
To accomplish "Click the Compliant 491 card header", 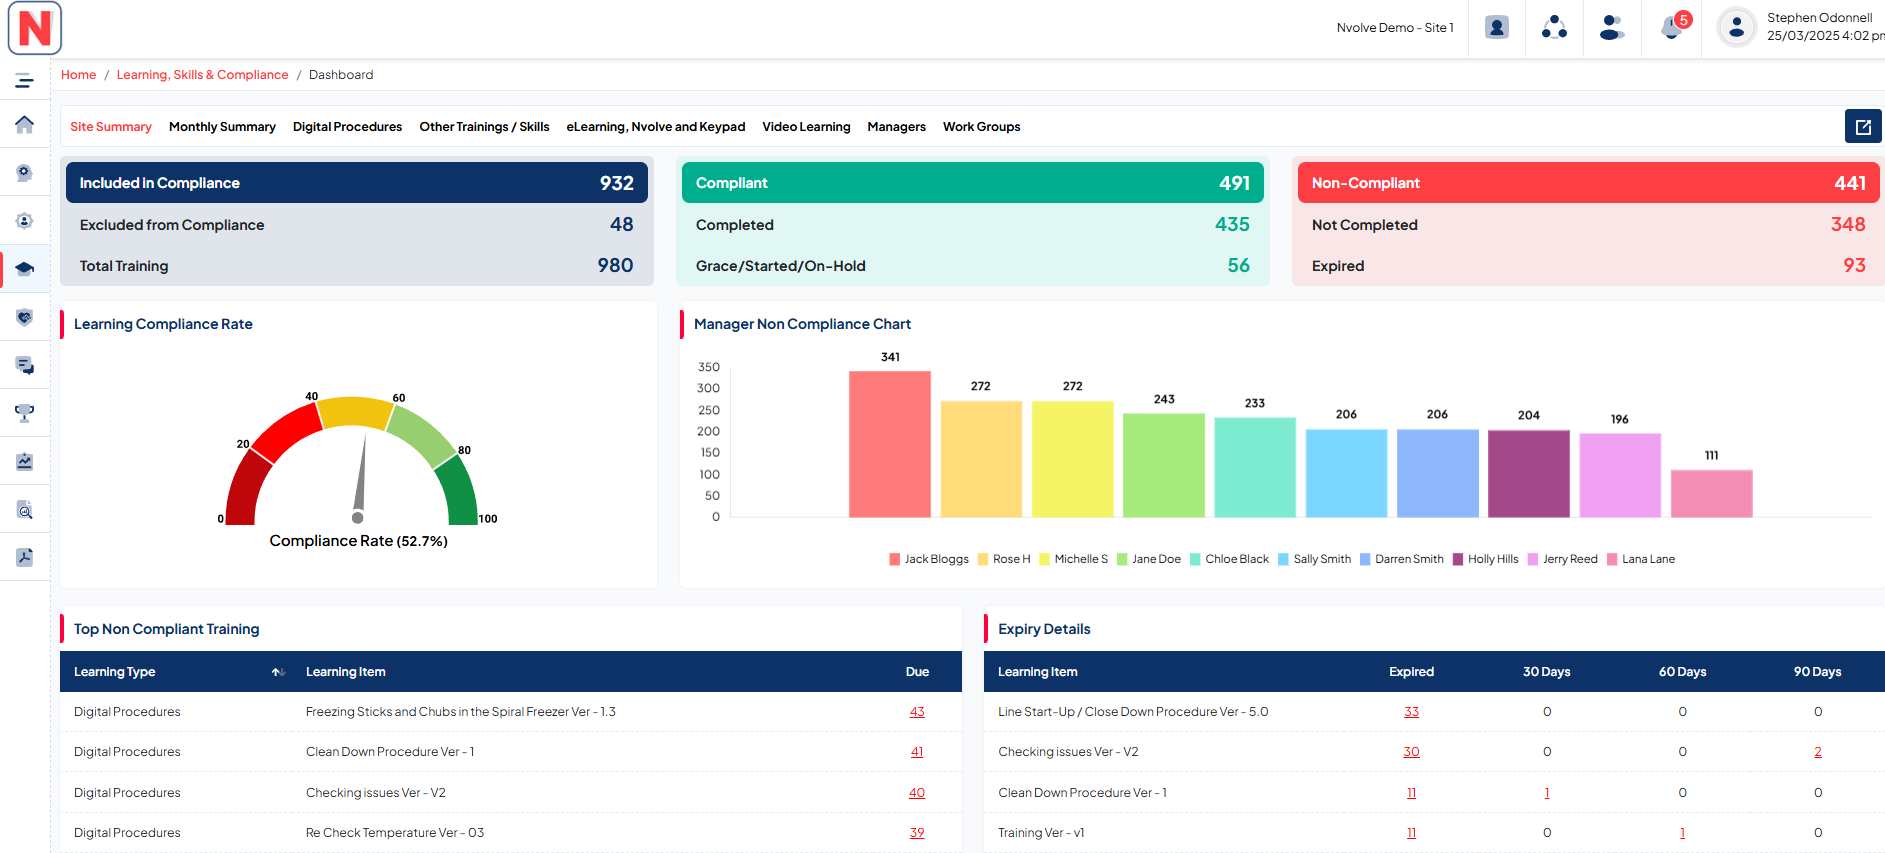I will (973, 183).
